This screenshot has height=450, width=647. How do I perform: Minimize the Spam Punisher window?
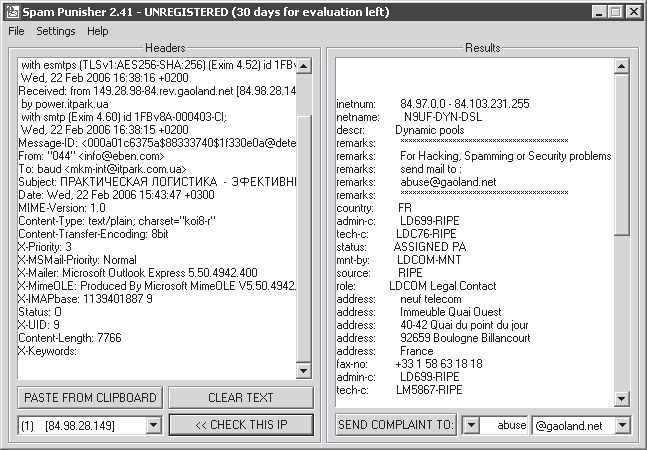pyautogui.click(x=599, y=12)
